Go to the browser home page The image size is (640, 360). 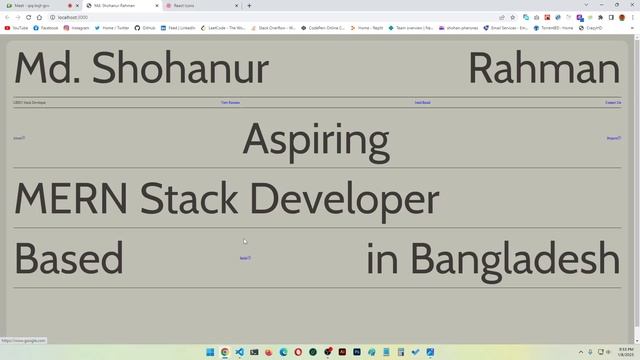click(40, 18)
